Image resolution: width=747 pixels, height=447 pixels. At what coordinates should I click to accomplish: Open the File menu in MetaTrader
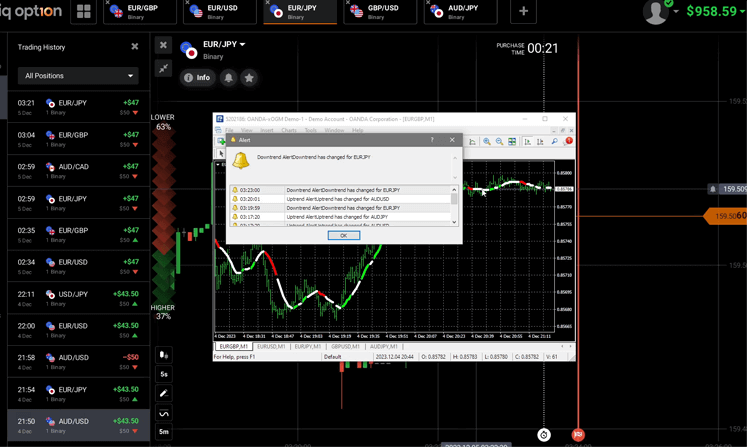click(229, 130)
